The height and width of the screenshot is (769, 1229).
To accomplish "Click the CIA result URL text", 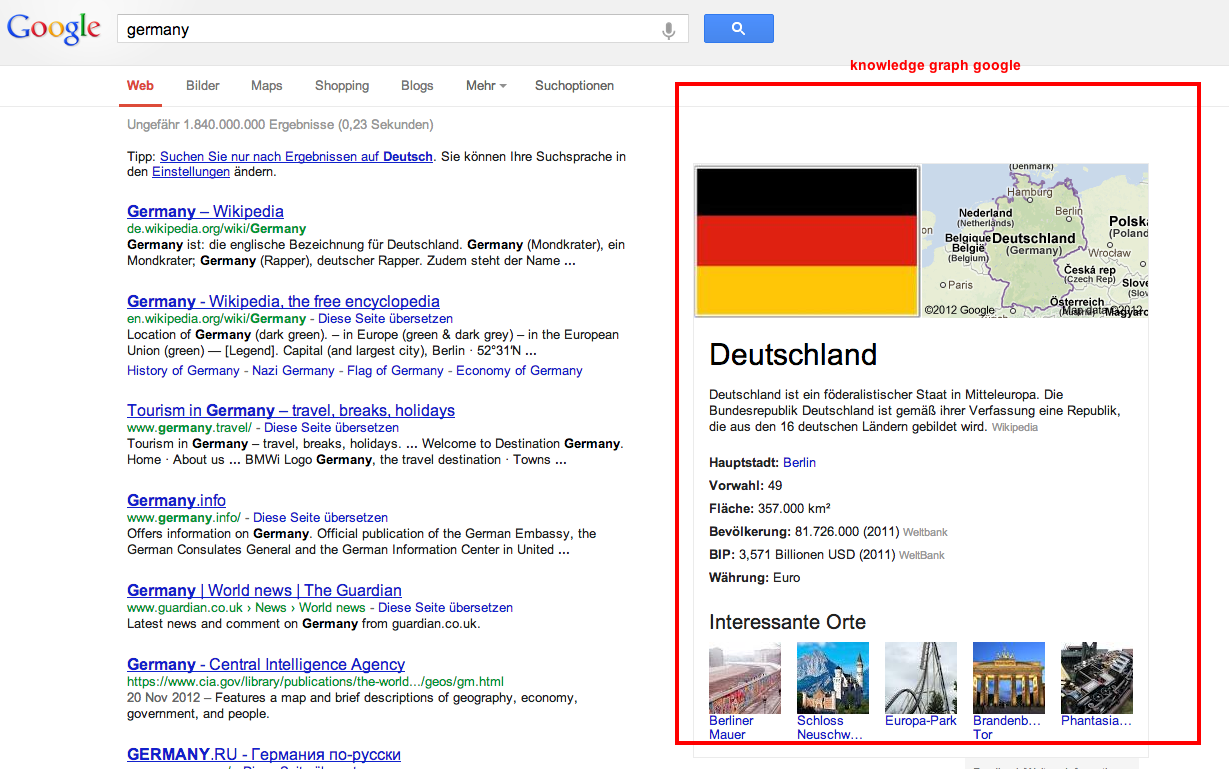I will coord(315,681).
